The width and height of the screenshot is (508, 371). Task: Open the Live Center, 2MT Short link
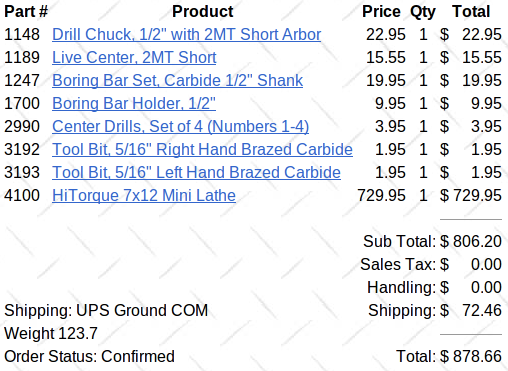pos(134,57)
